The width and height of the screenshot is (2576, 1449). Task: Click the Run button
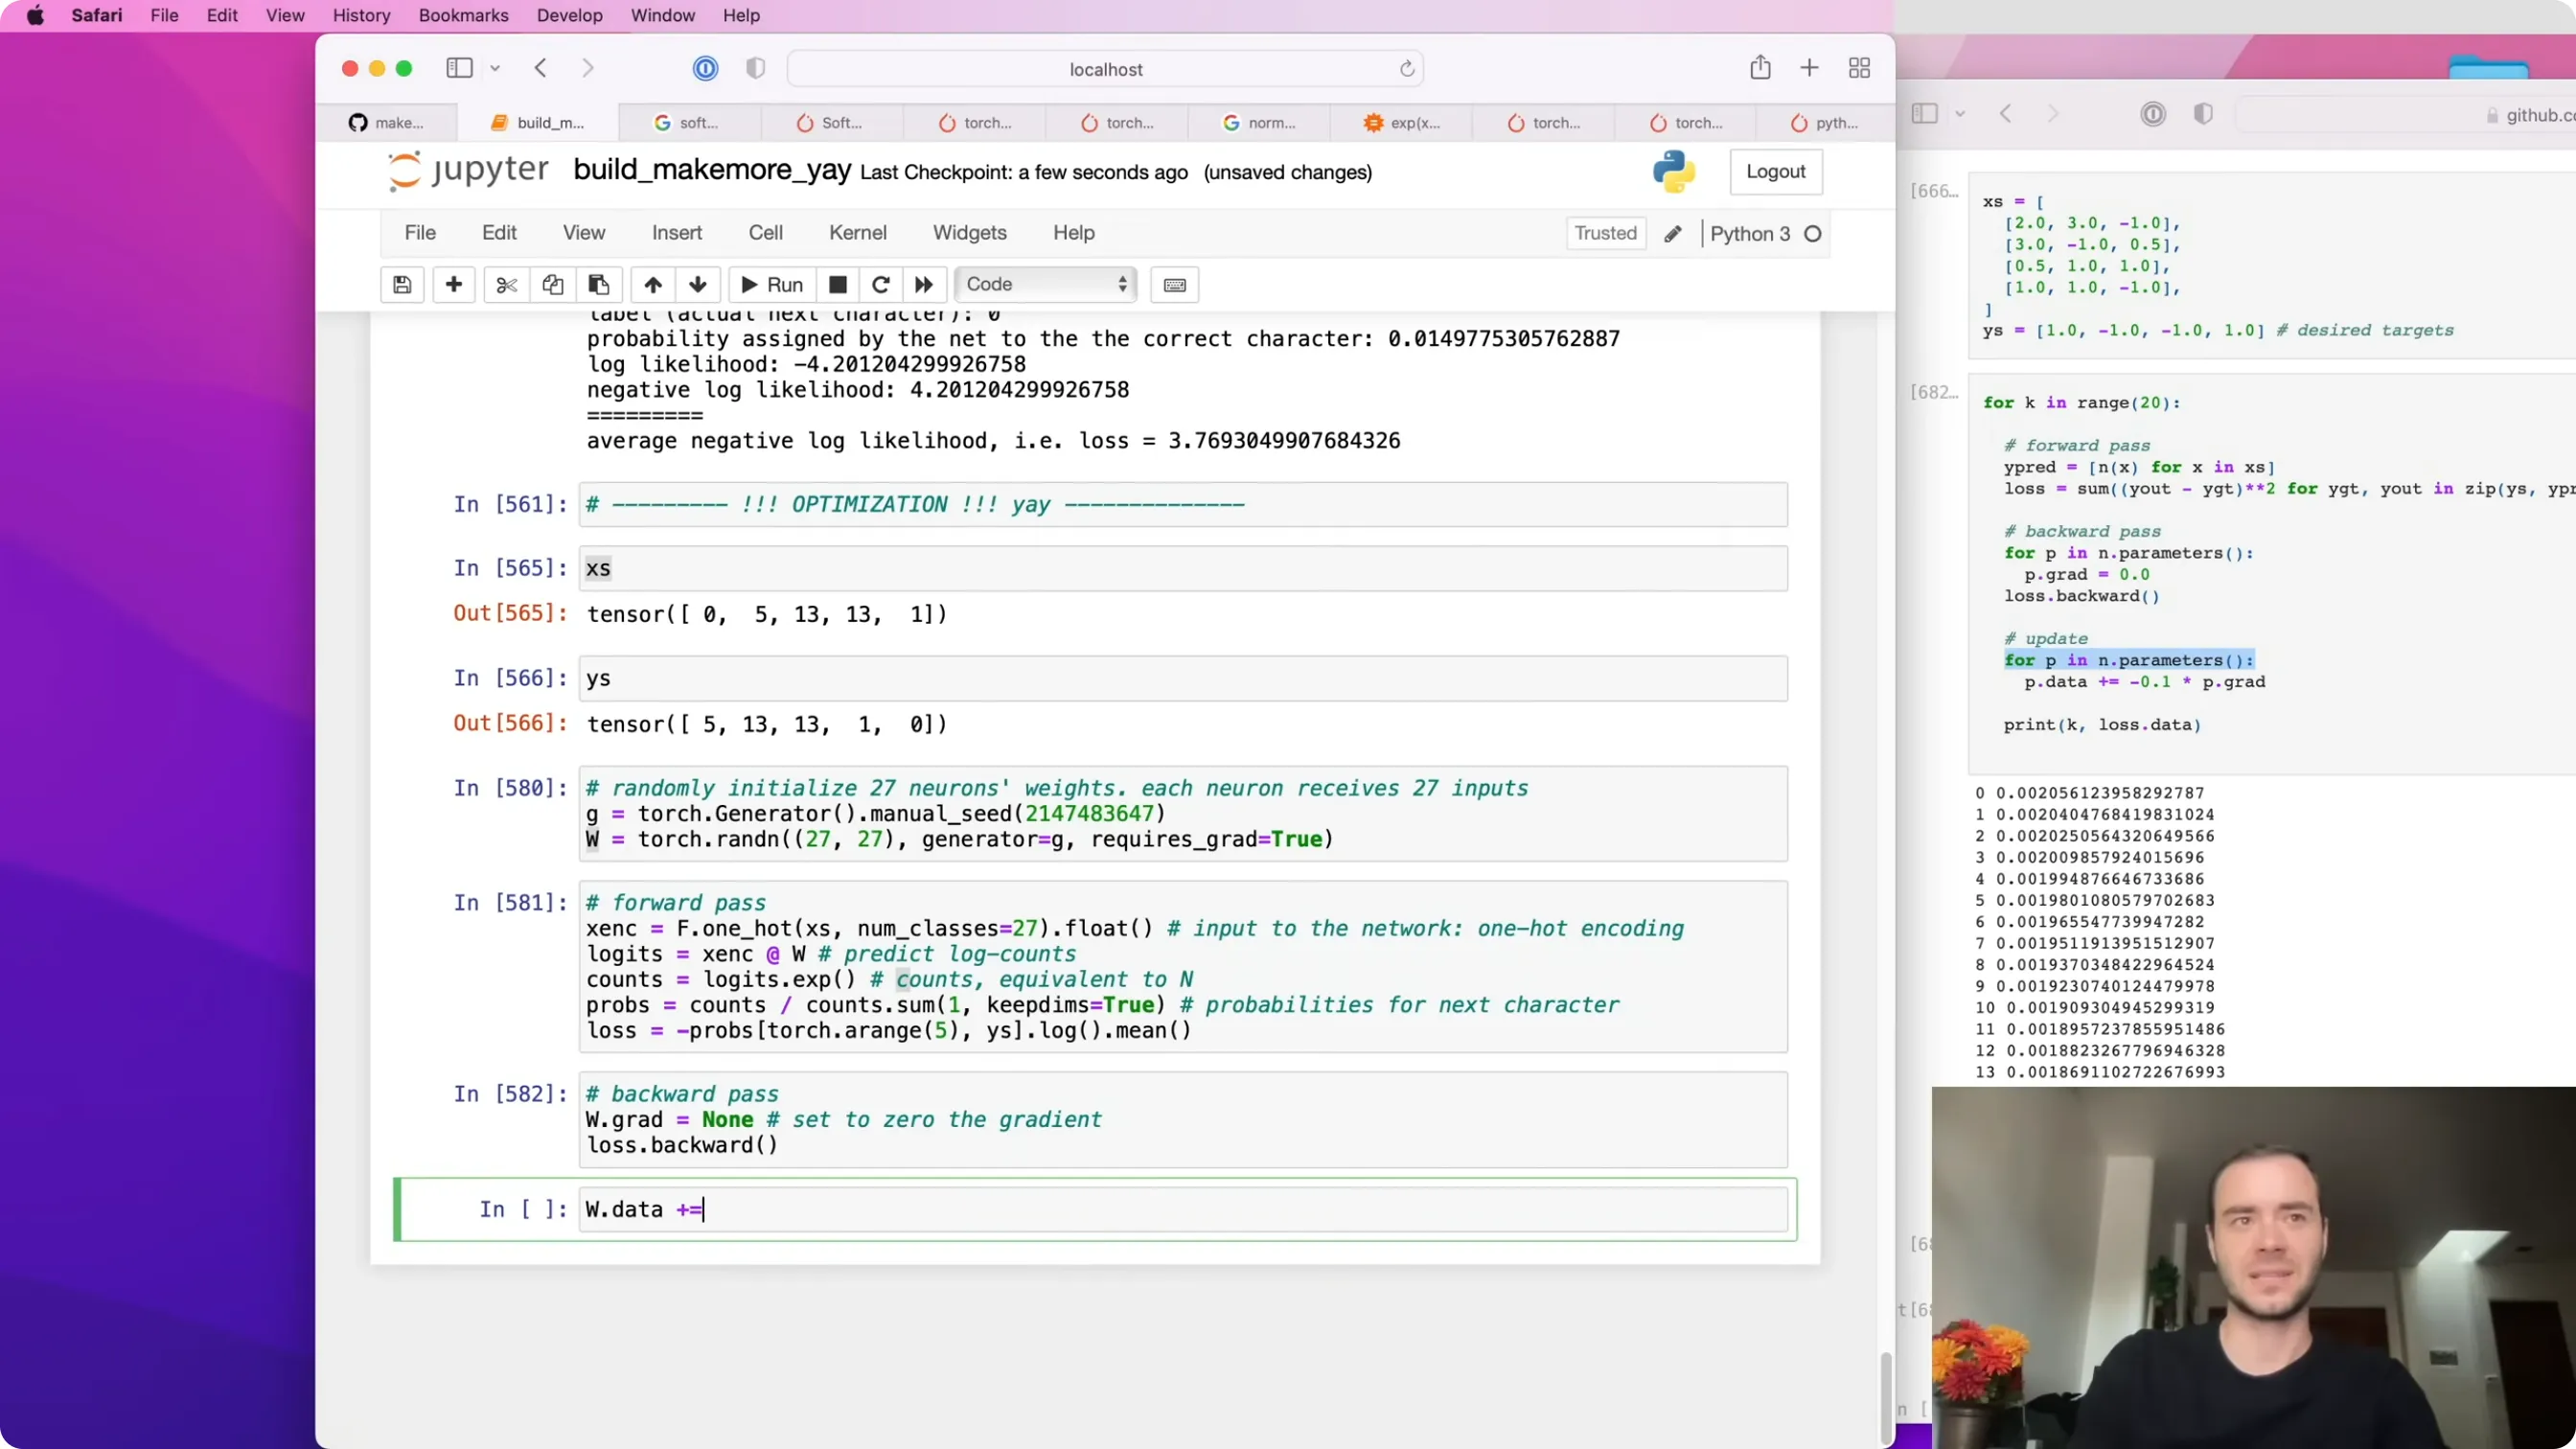[x=771, y=285]
